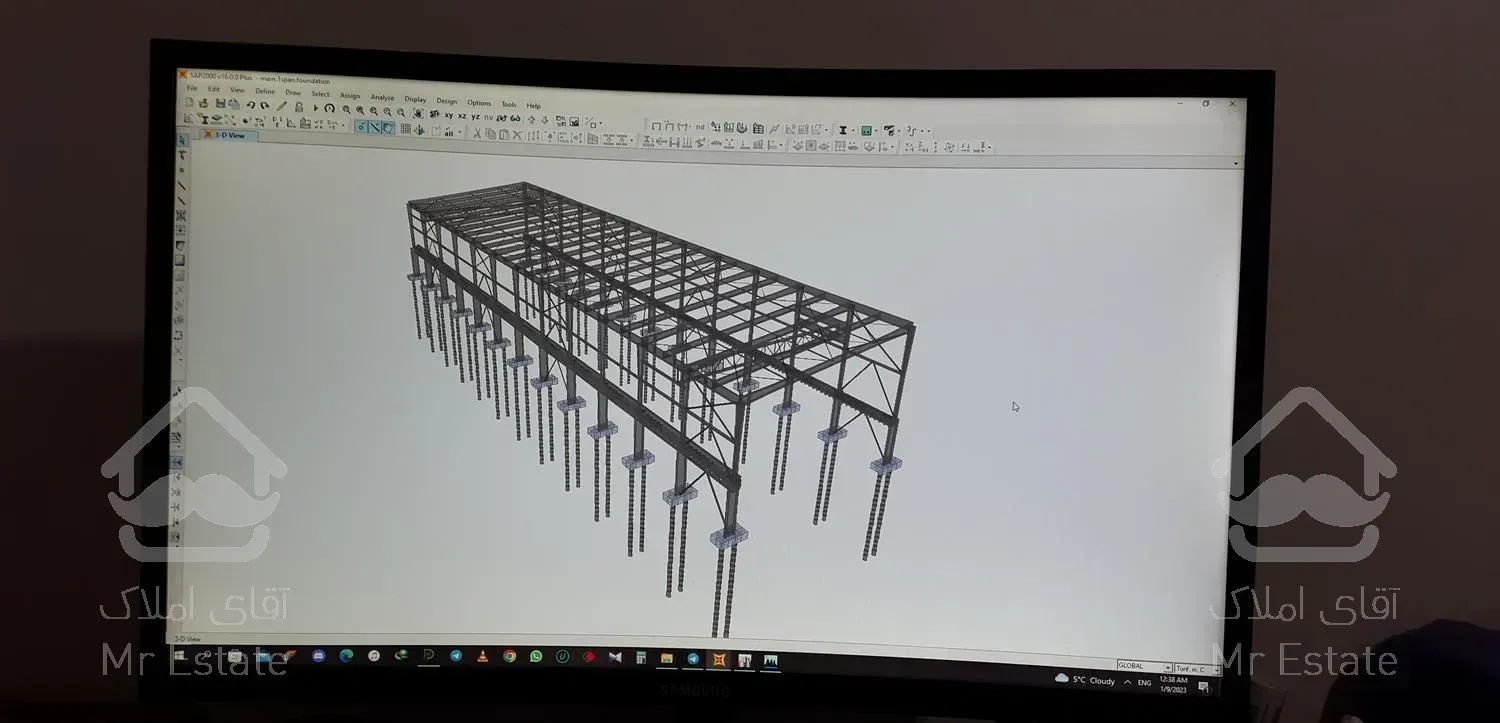Switch to the XZ plane view

[462, 116]
